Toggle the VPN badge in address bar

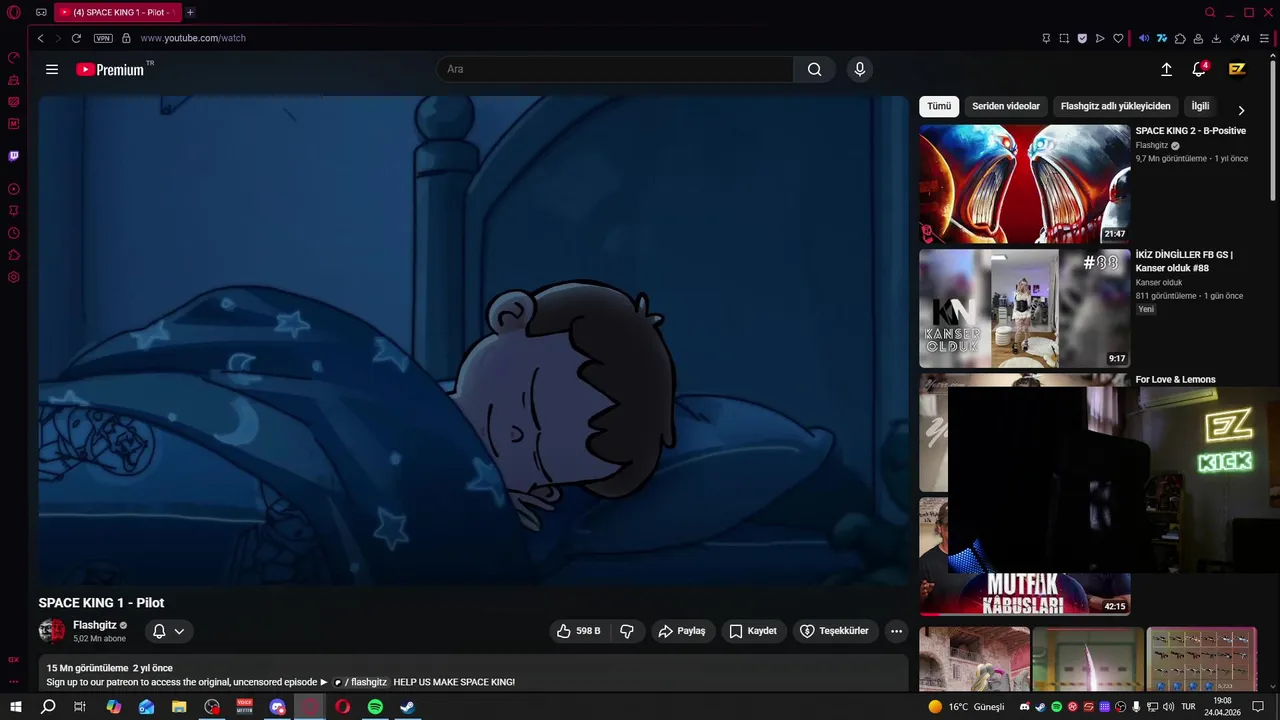(x=103, y=38)
